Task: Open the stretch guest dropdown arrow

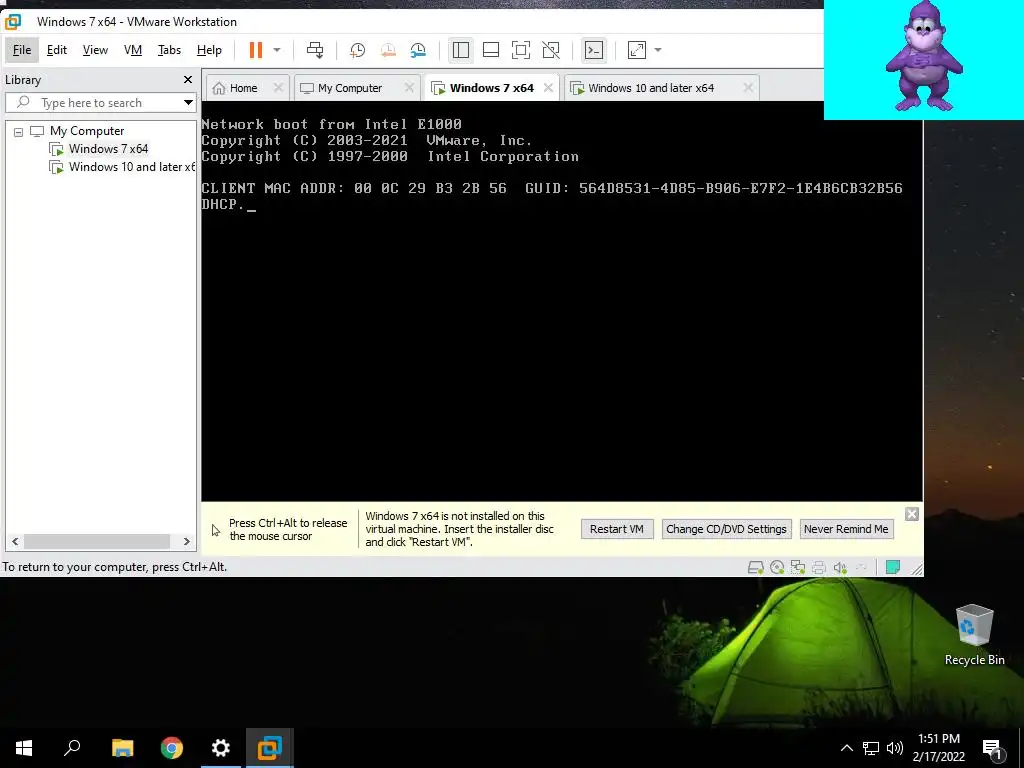Action: [658, 50]
